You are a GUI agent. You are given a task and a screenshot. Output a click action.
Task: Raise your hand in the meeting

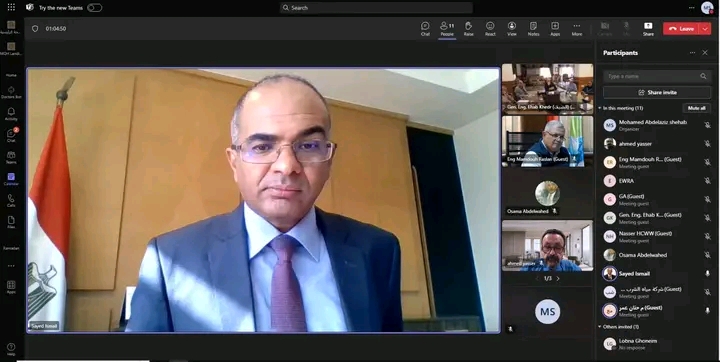tap(468, 28)
